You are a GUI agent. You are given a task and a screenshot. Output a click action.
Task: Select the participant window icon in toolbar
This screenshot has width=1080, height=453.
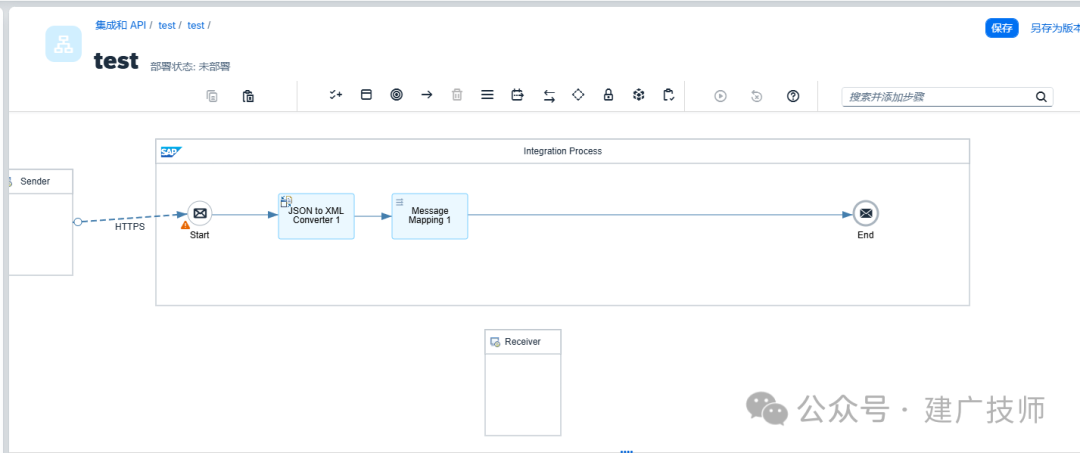[x=366, y=96]
